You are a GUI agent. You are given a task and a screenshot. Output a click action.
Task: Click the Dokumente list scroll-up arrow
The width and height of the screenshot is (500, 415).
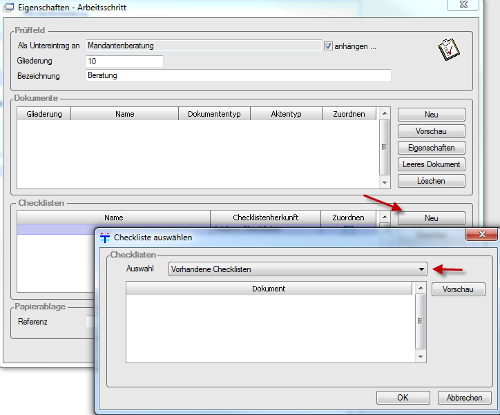point(385,114)
